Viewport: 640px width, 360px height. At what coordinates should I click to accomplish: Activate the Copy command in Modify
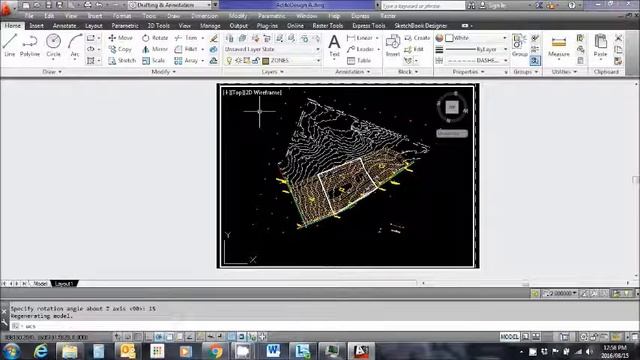(120, 49)
